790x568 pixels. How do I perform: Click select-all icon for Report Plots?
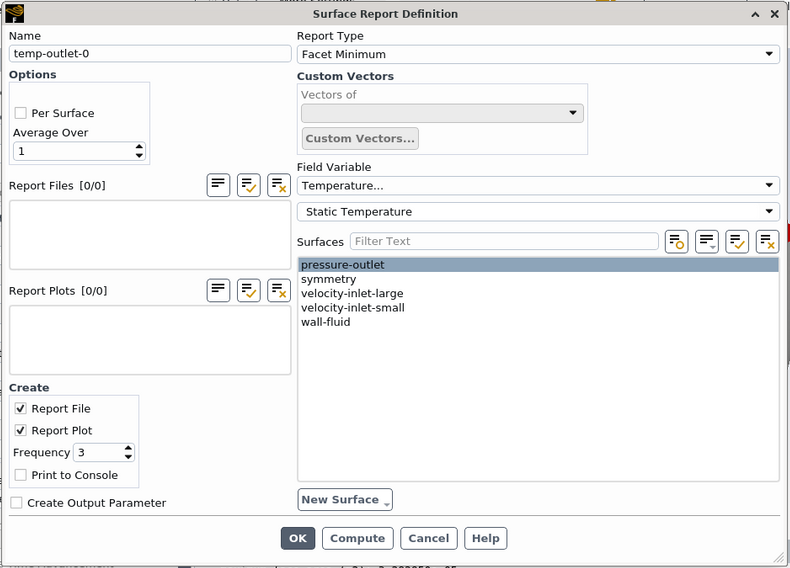pyautogui.click(x=248, y=290)
